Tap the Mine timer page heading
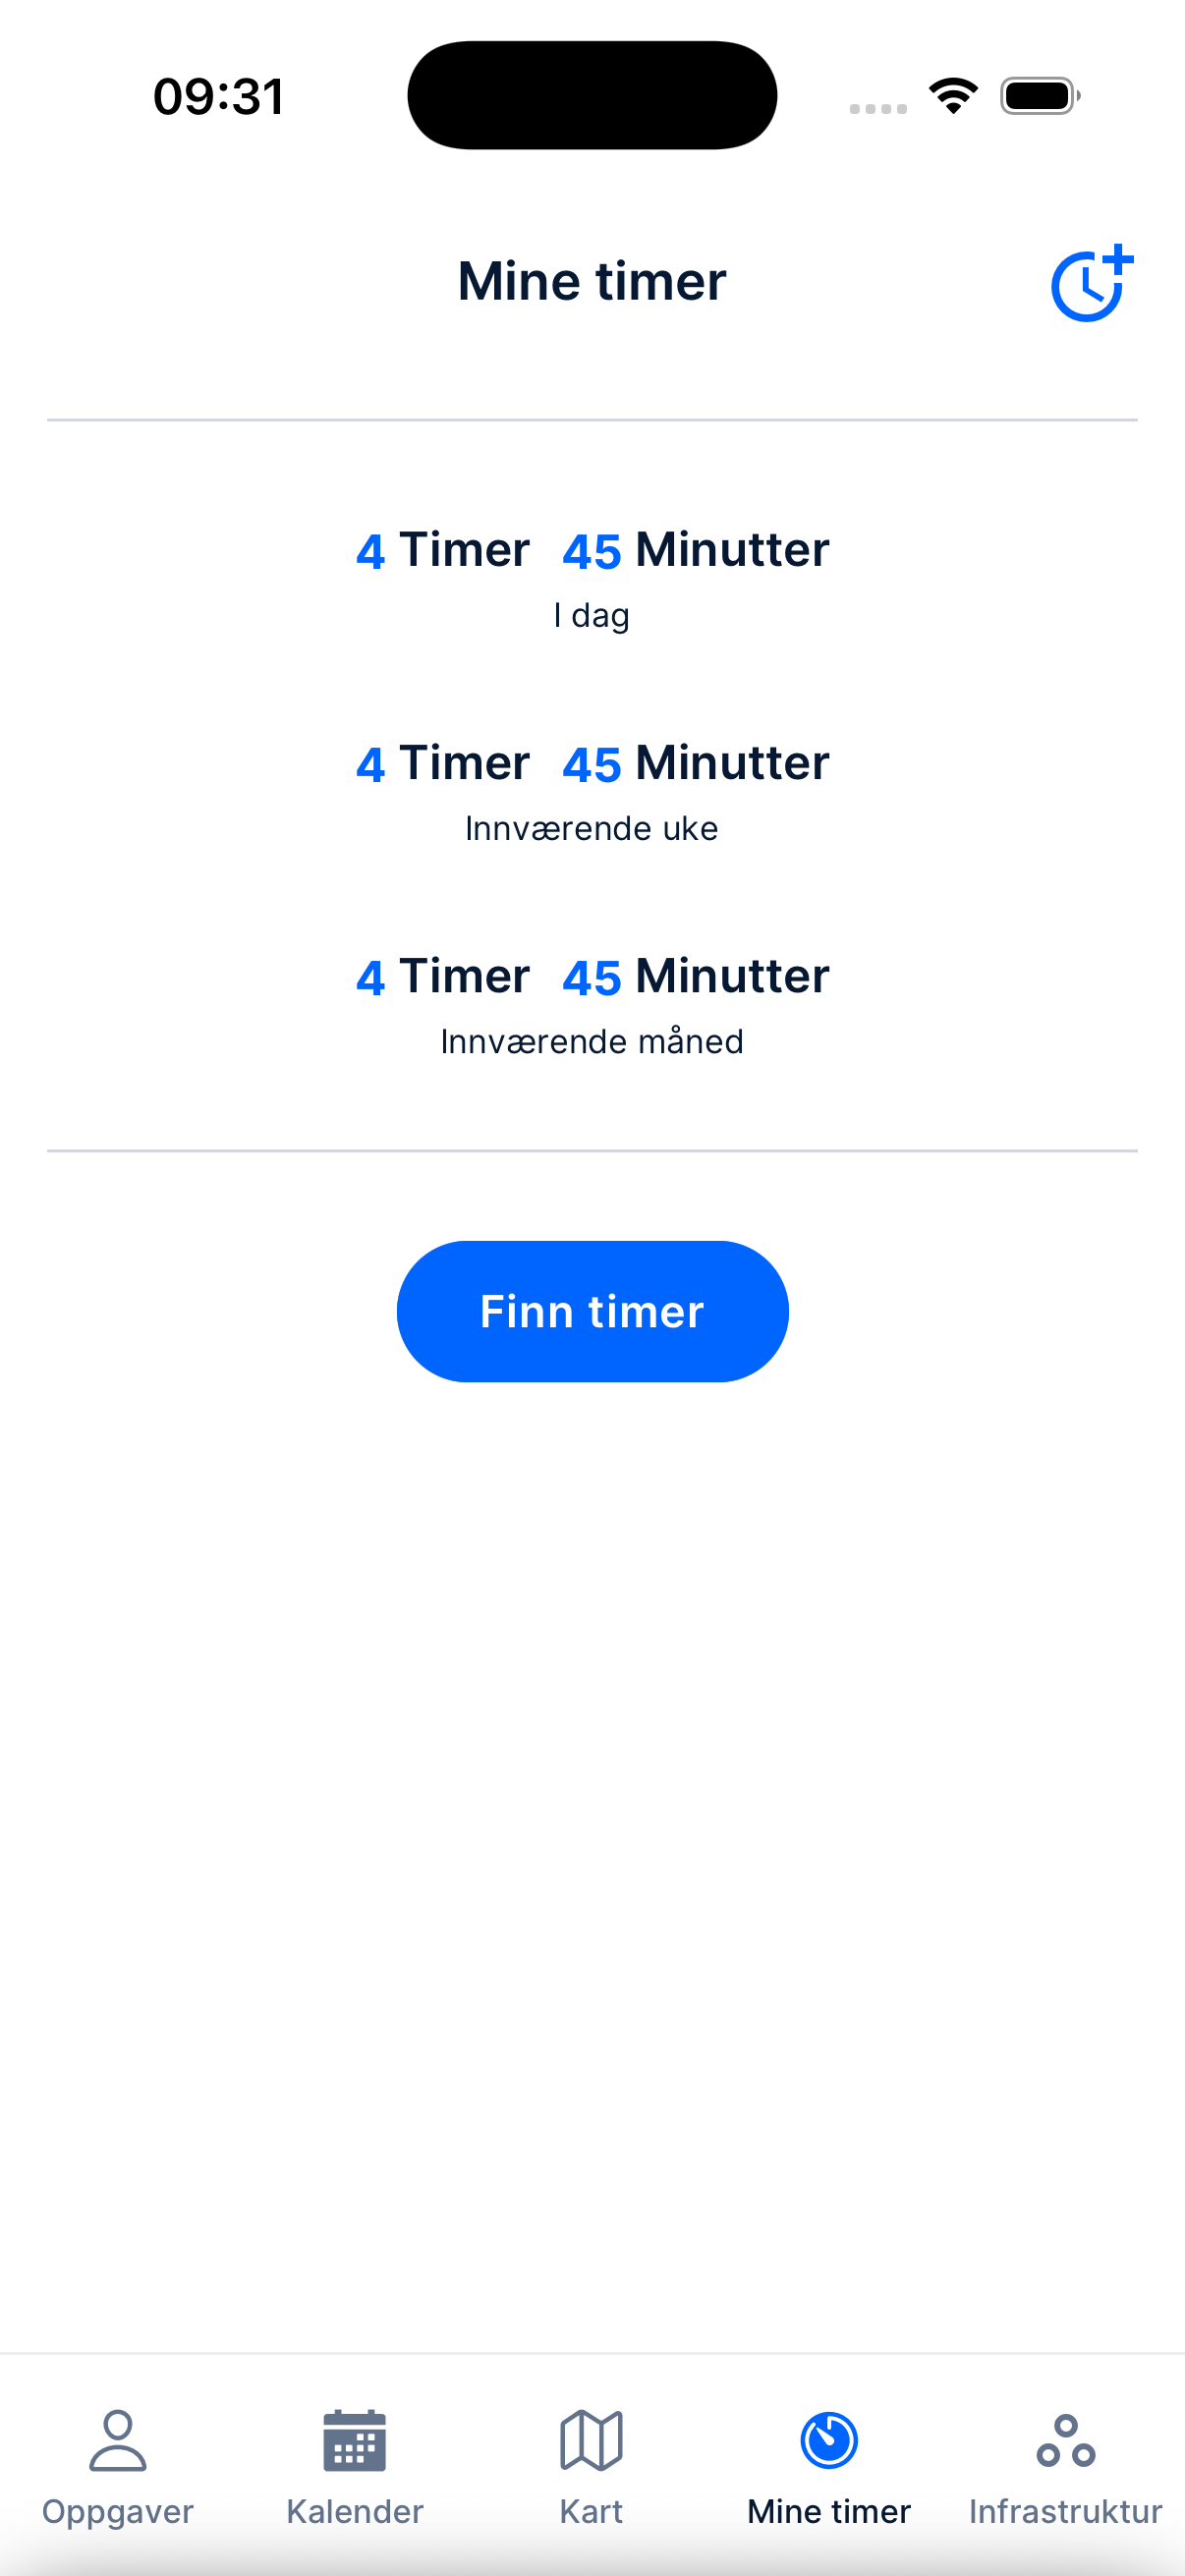The image size is (1185, 2576). tap(592, 281)
